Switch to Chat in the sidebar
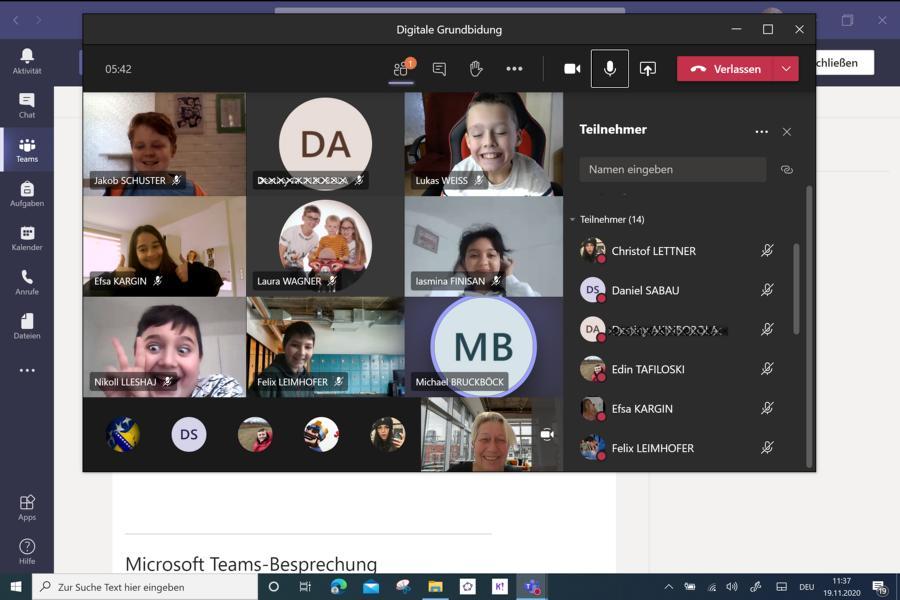The height and width of the screenshot is (600, 900). coord(27,105)
